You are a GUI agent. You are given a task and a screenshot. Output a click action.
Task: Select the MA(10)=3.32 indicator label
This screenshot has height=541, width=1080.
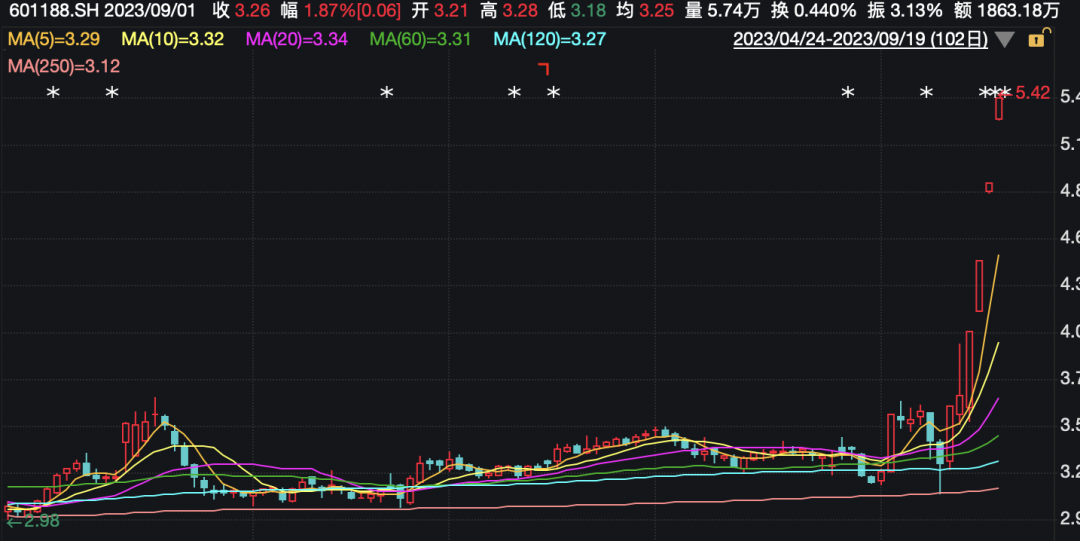click(x=172, y=39)
